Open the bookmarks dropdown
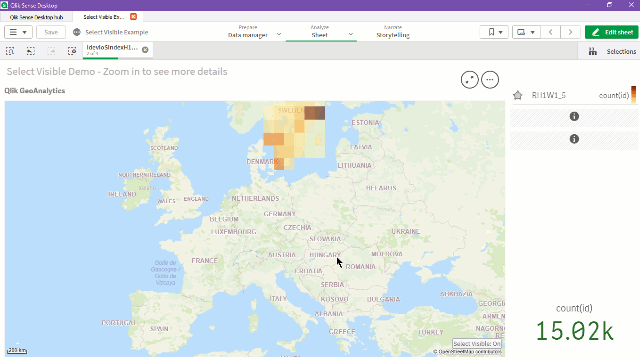 (x=494, y=32)
